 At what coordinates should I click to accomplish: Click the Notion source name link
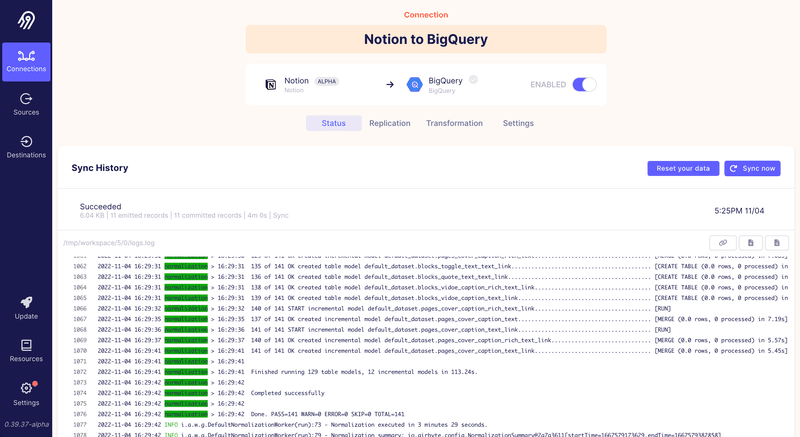pyautogui.click(x=296, y=81)
